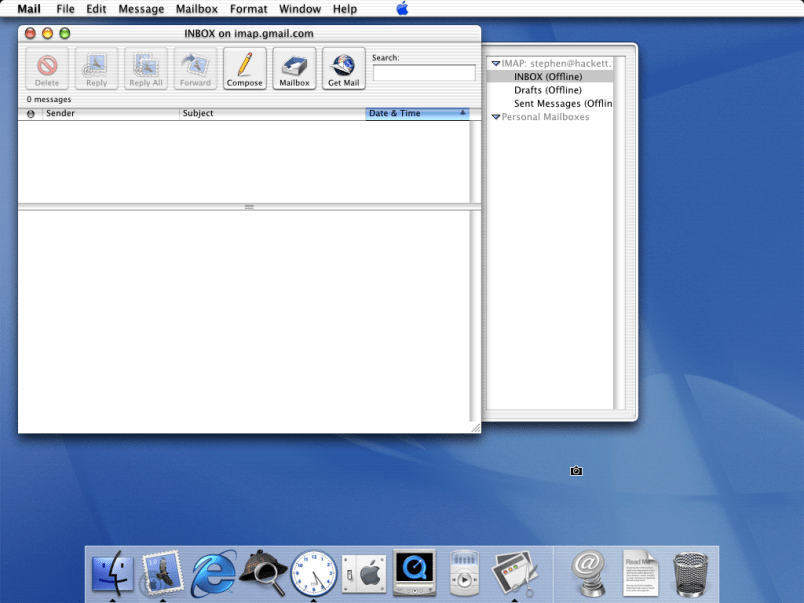Viewport: 804px width, 603px height.
Task: Compose a new message with pencil icon
Action: click(245, 69)
